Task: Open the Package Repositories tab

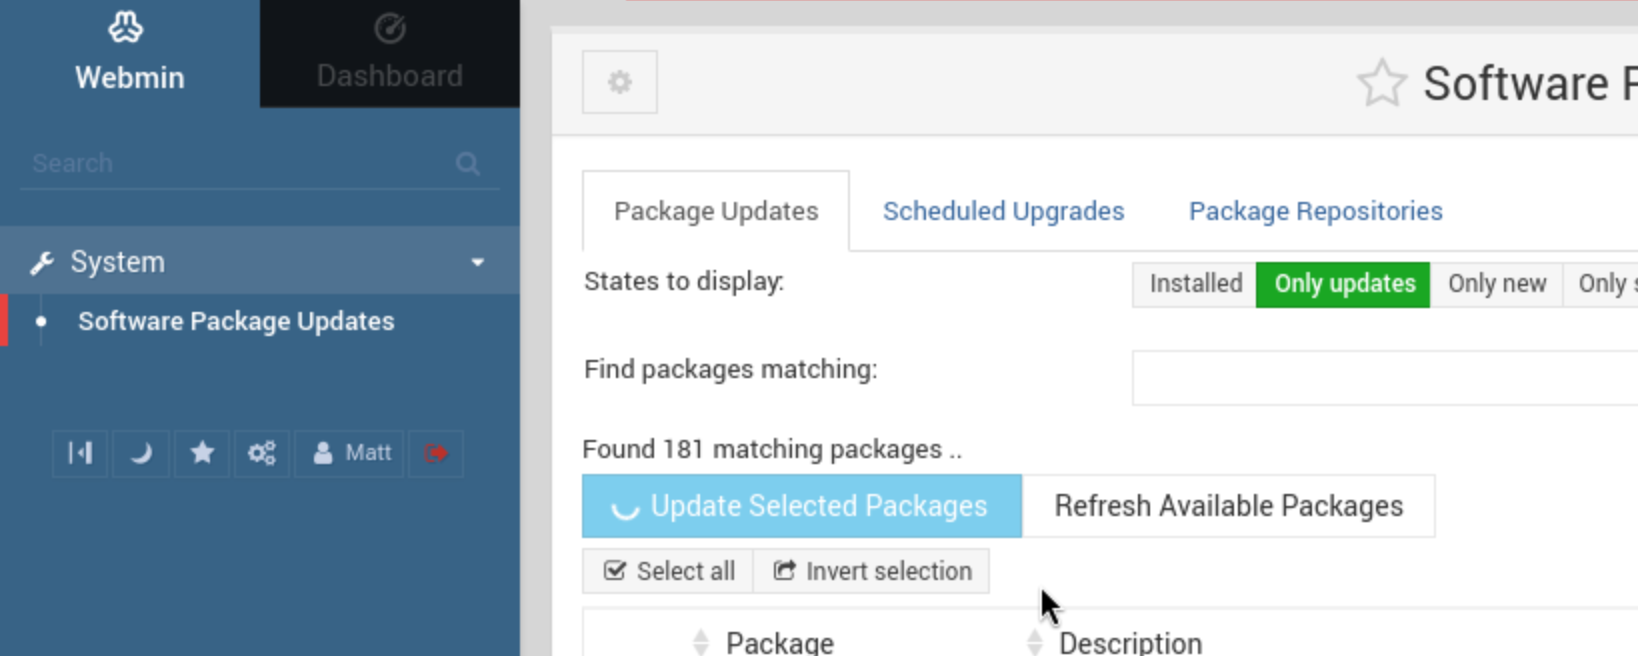Action: click(x=1315, y=211)
